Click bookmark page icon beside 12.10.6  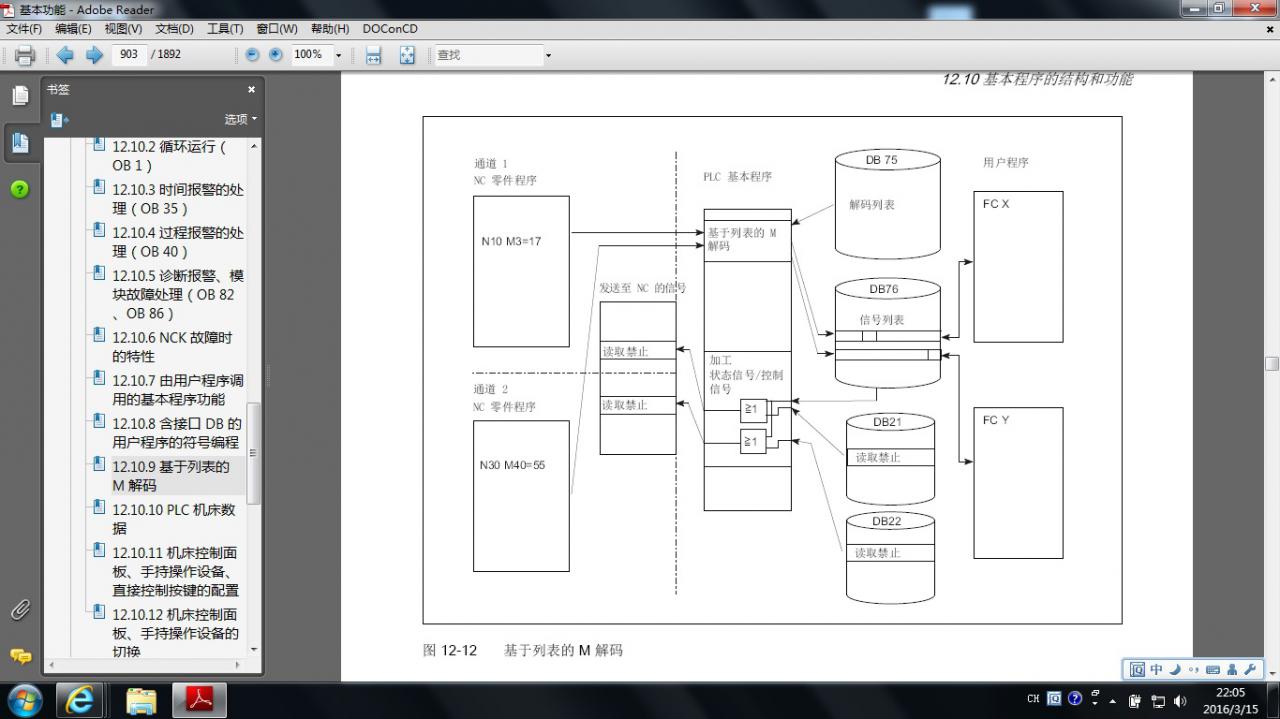[x=98, y=334]
